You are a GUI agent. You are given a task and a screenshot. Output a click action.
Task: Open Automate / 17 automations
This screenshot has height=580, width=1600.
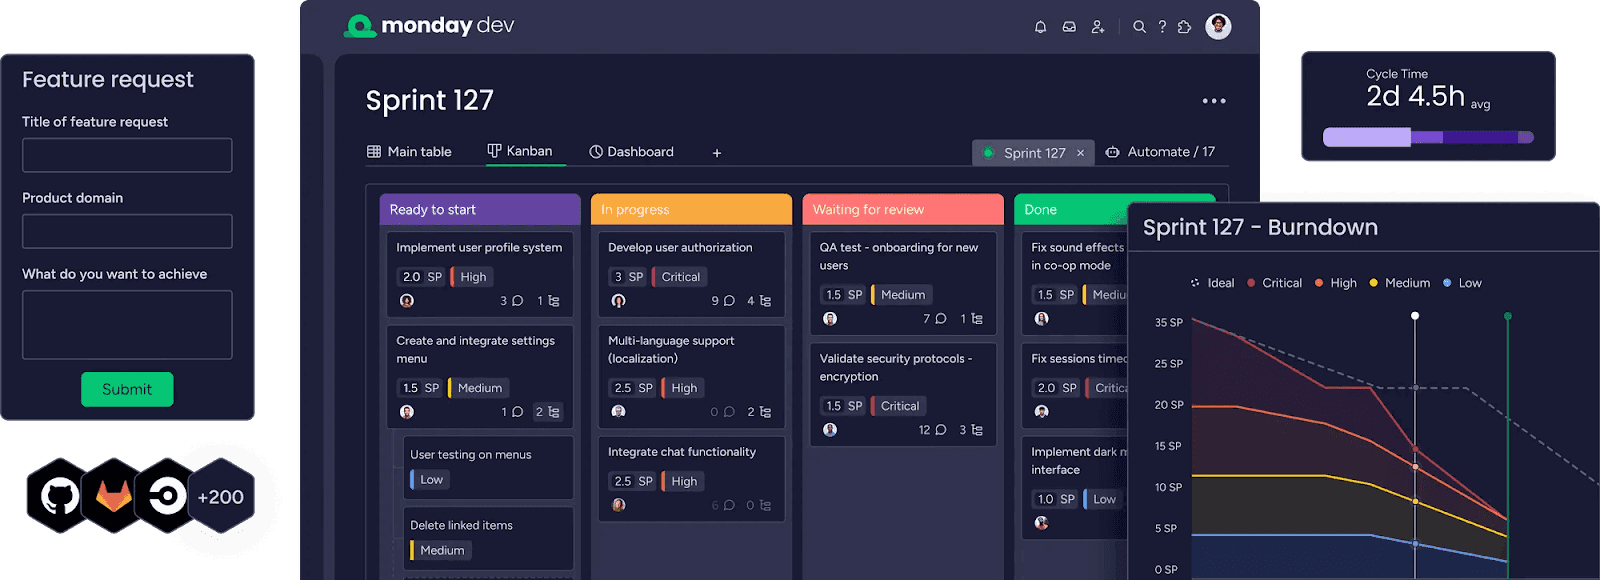1160,152
